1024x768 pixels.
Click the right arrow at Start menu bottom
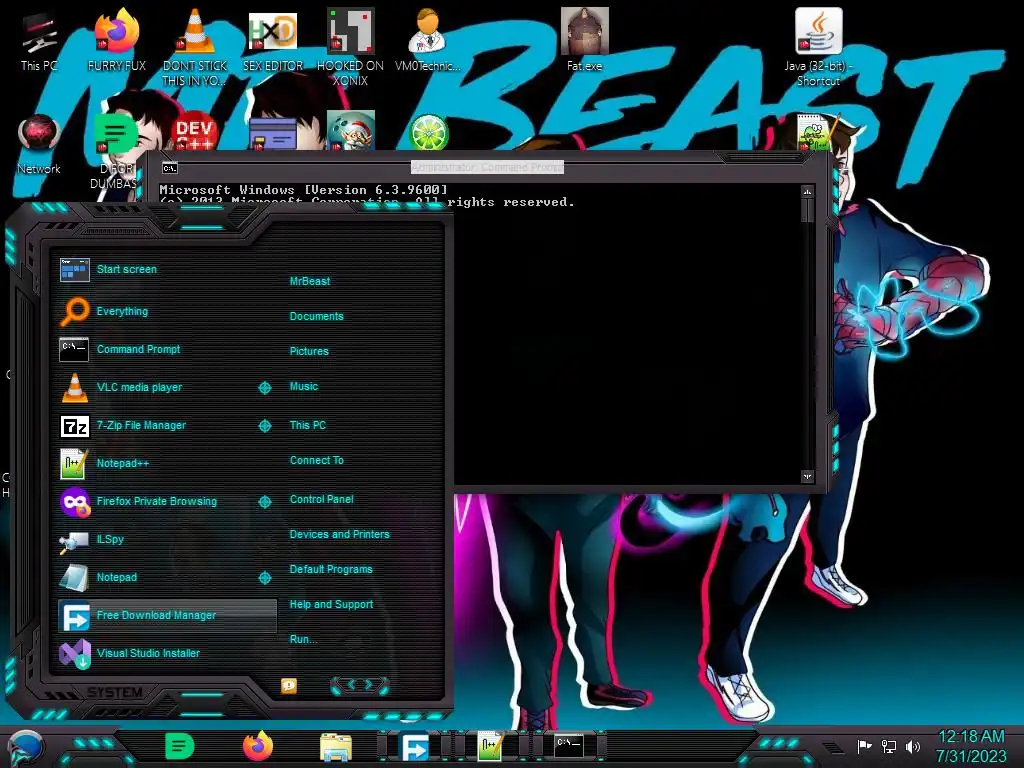point(368,684)
